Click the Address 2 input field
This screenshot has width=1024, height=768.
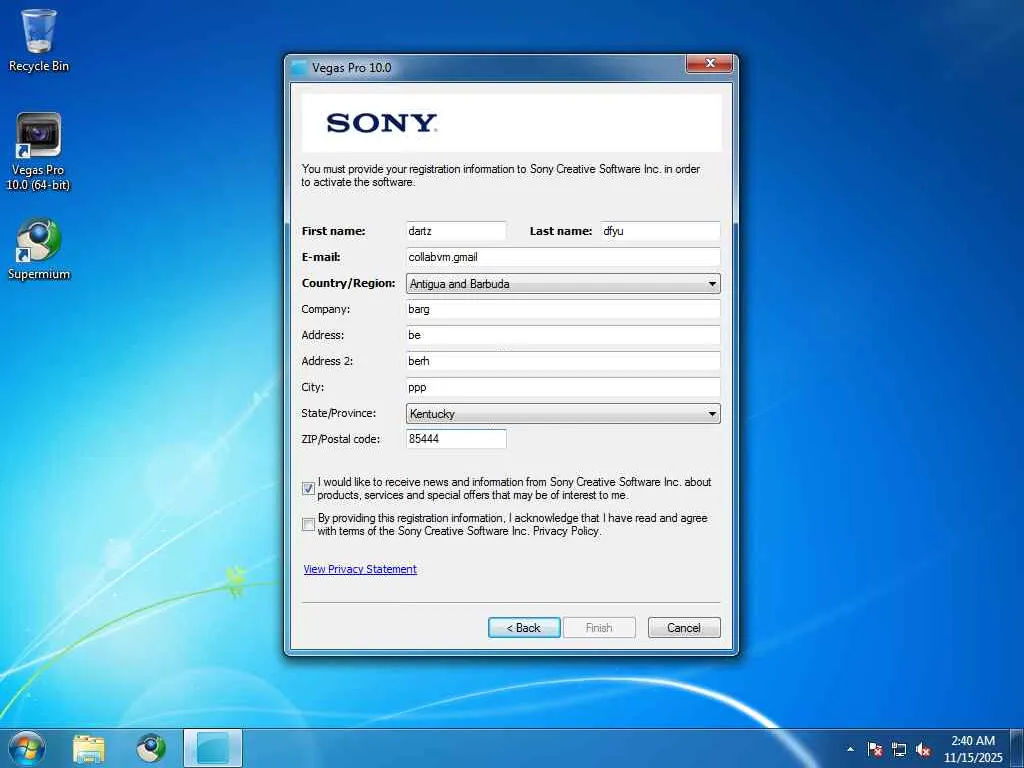[563, 360]
